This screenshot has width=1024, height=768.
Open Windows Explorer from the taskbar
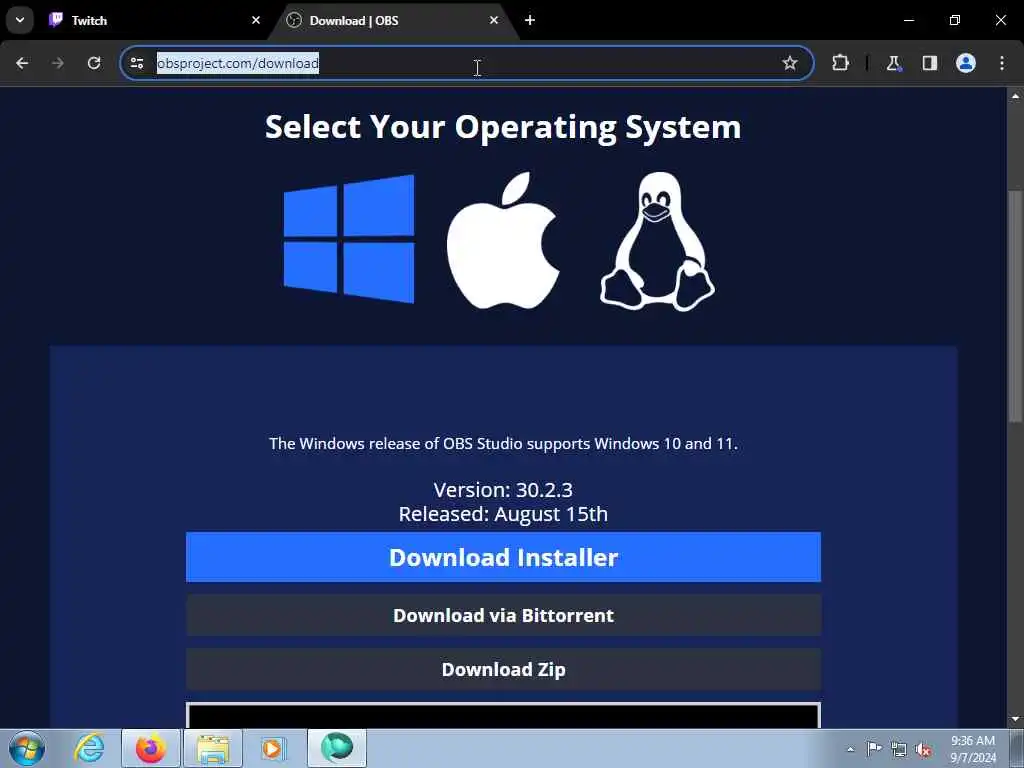(x=213, y=748)
